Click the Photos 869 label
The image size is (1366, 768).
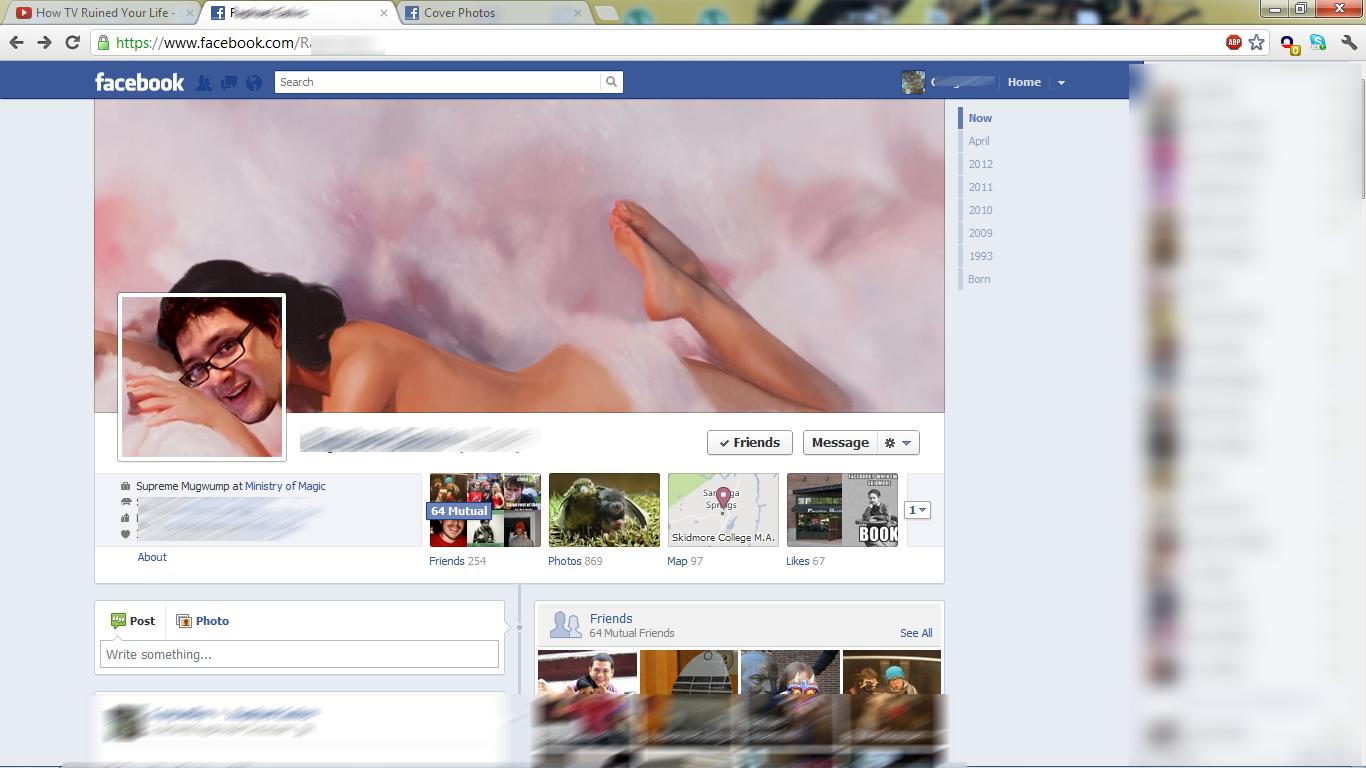575,561
